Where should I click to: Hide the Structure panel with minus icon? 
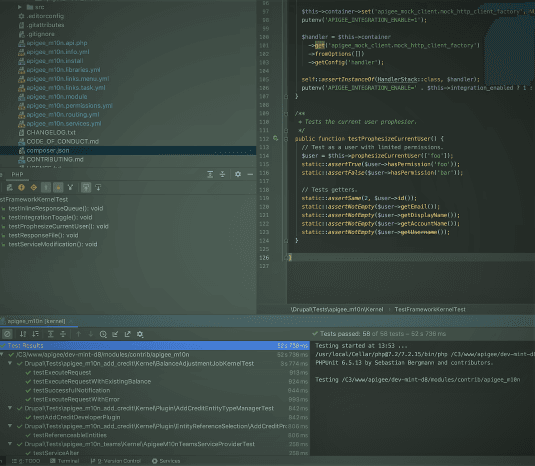(250, 174)
